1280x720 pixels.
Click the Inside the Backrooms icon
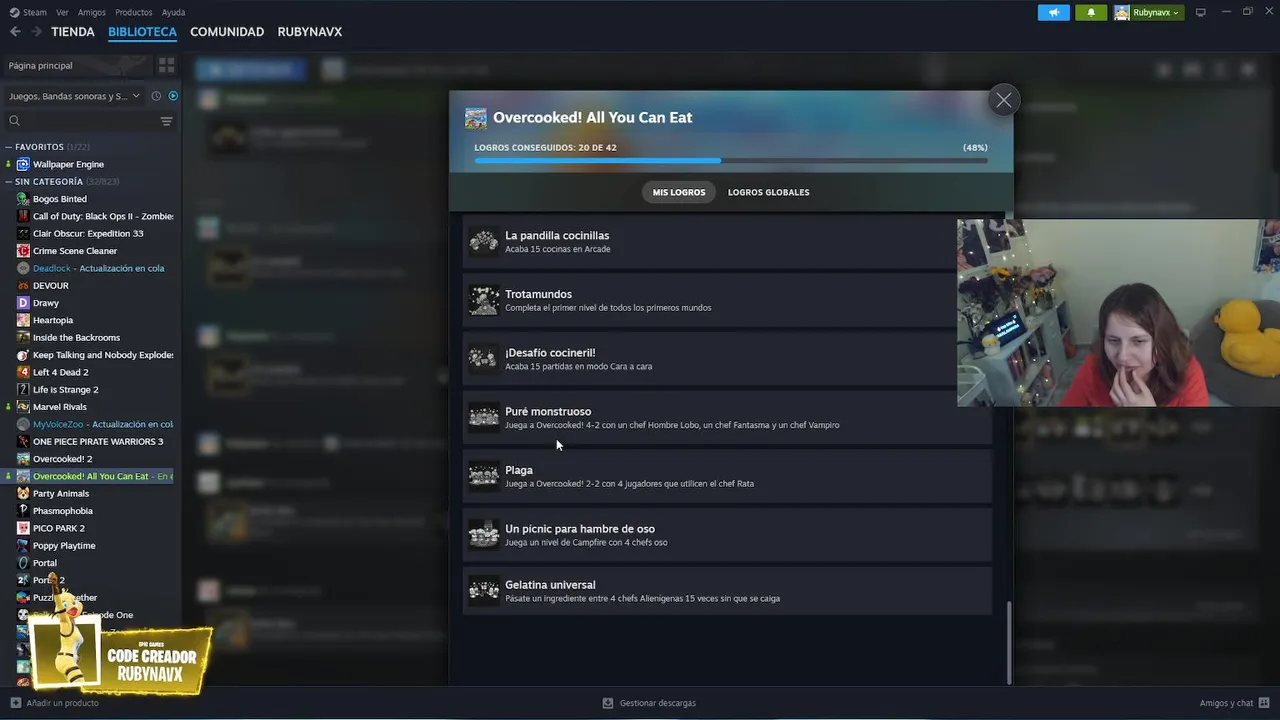(23, 337)
